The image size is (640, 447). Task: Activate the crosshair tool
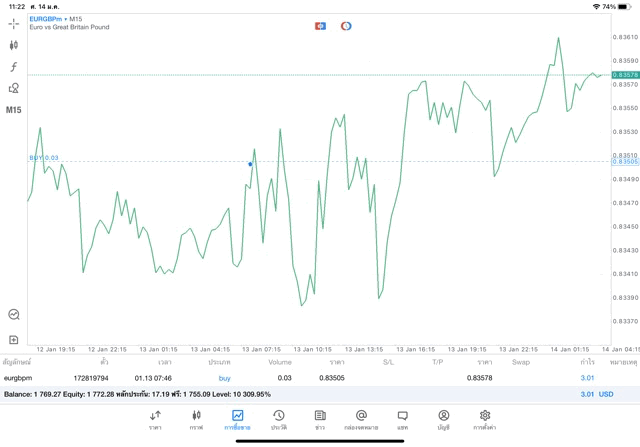(14, 23)
